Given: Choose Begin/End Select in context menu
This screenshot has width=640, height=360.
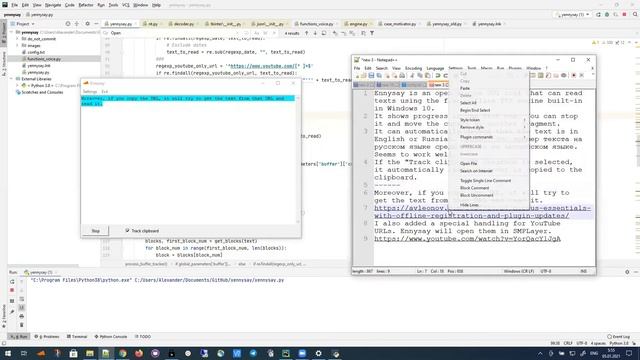Looking at the screenshot, I should (475, 110).
